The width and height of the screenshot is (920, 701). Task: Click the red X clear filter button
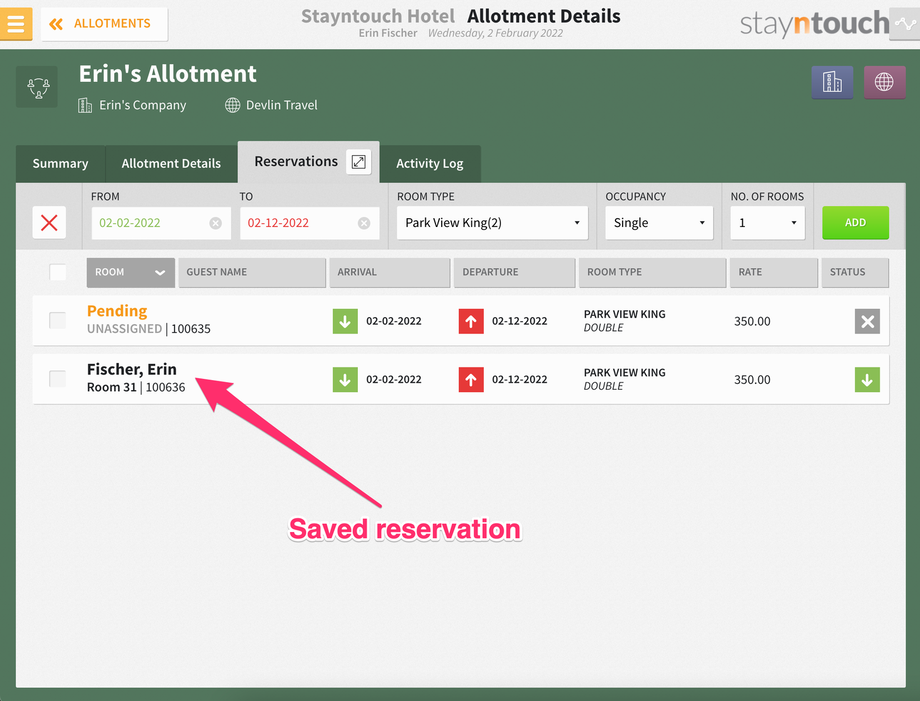pos(49,222)
